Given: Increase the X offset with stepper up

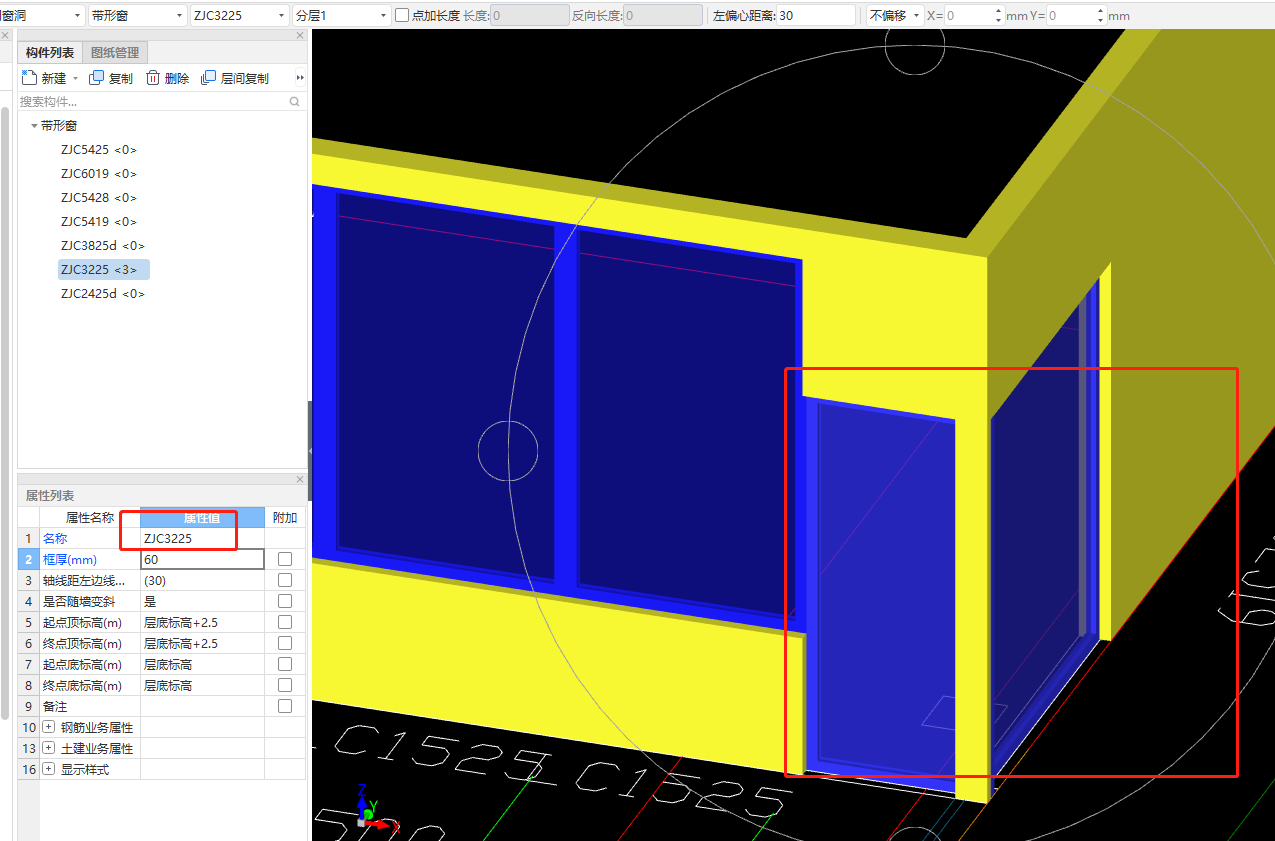Looking at the screenshot, I should point(999,11).
